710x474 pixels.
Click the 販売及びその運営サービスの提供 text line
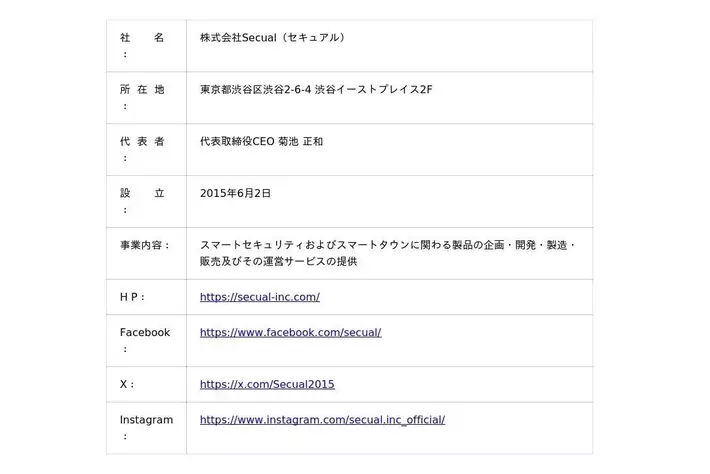coord(278,262)
